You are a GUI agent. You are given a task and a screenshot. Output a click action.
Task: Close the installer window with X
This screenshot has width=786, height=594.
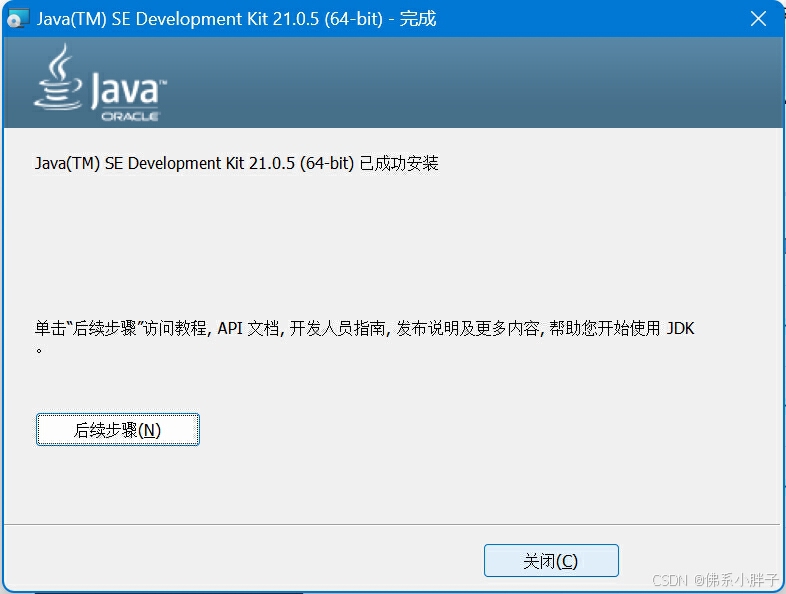[x=758, y=19]
